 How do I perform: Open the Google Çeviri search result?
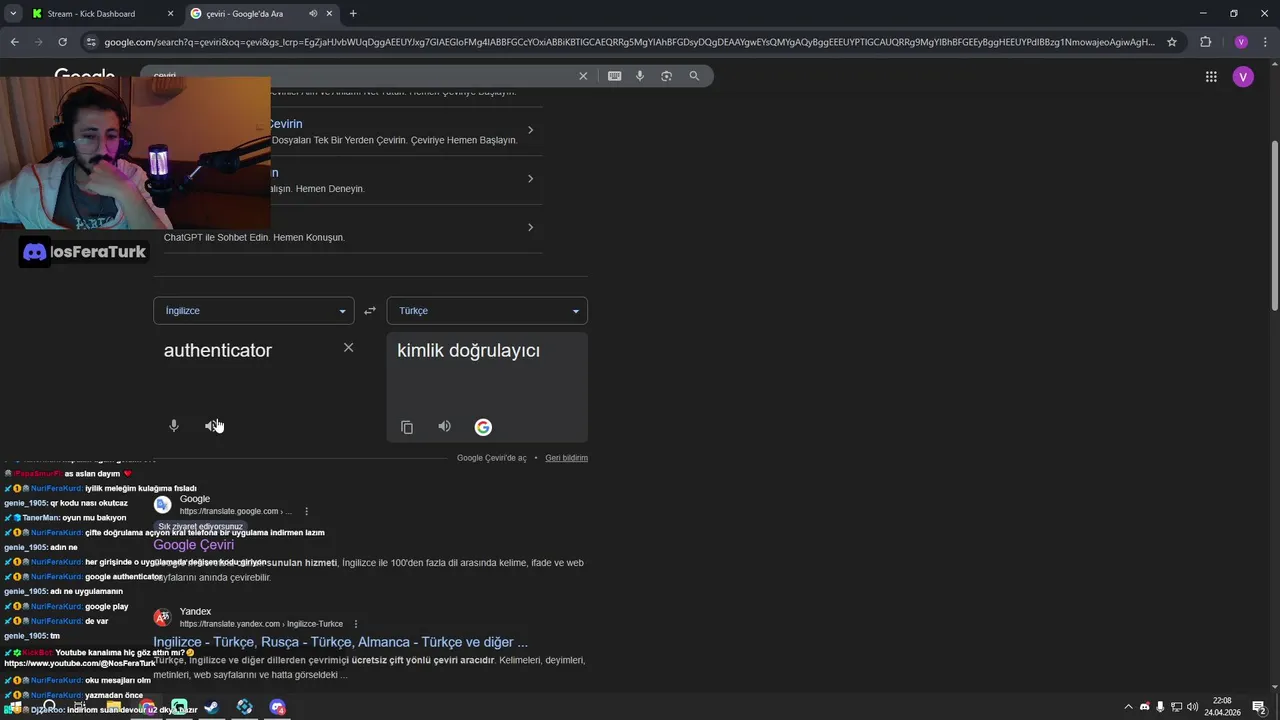[193, 545]
